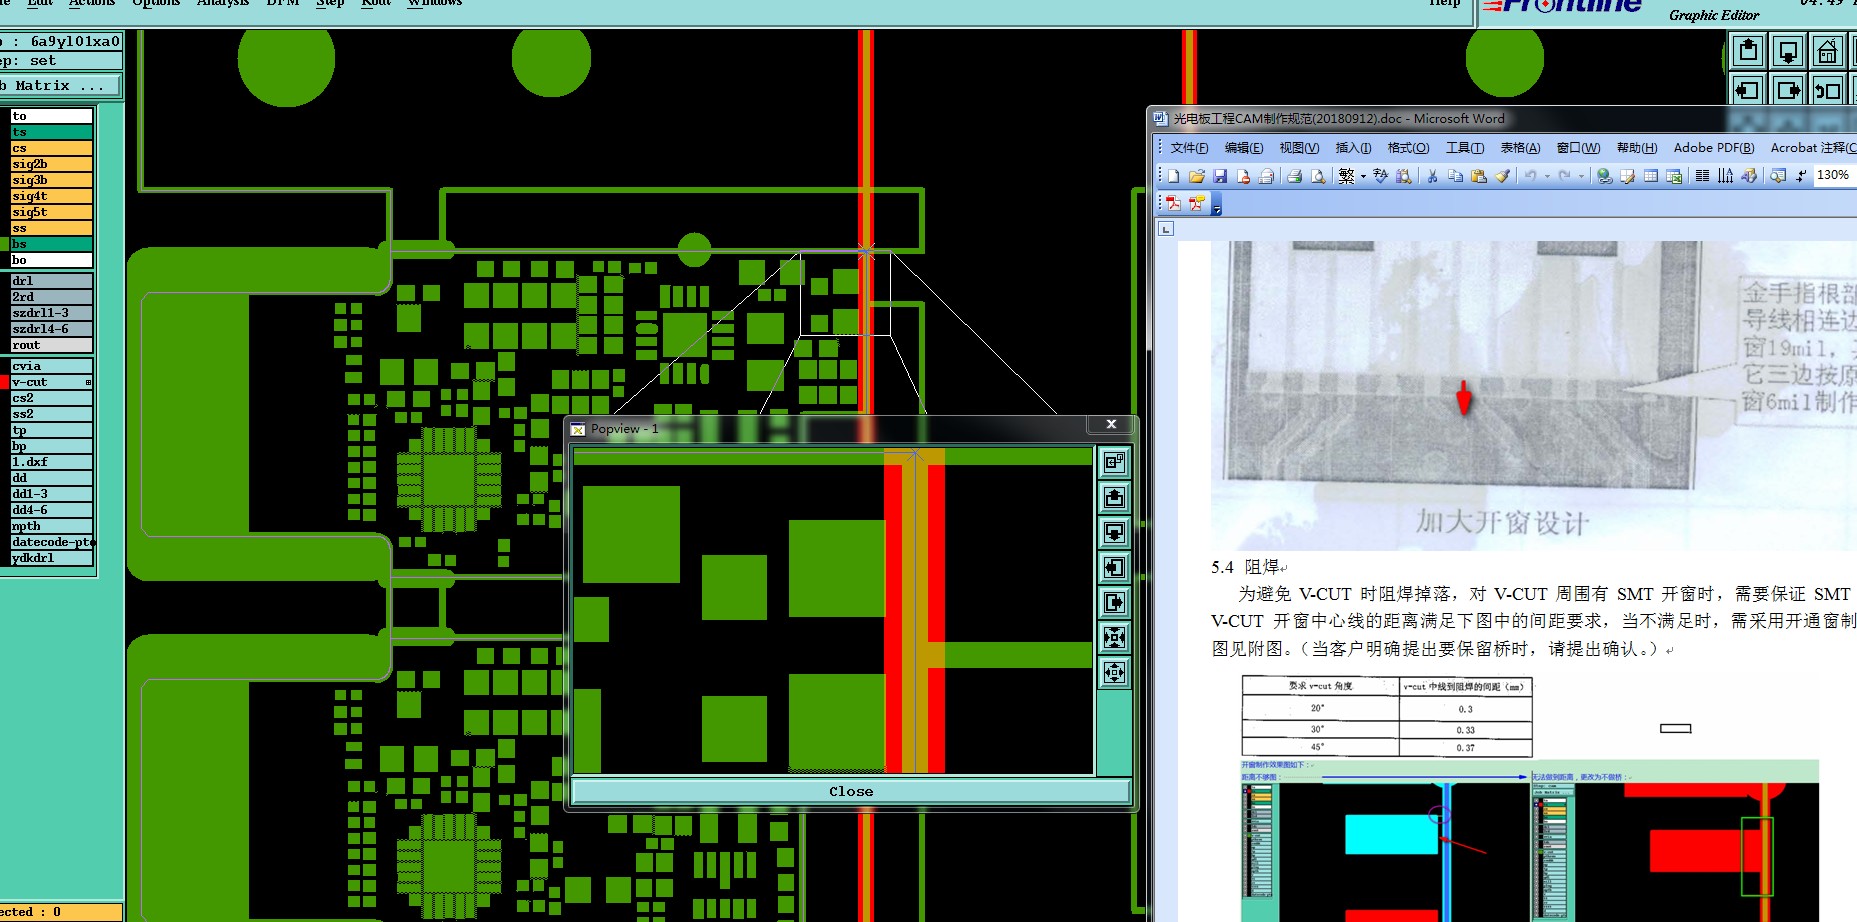Screen dimensions: 1857x922
Task: Click the pan left icon in Graphic Editor panel
Action: click(1748, 90)
